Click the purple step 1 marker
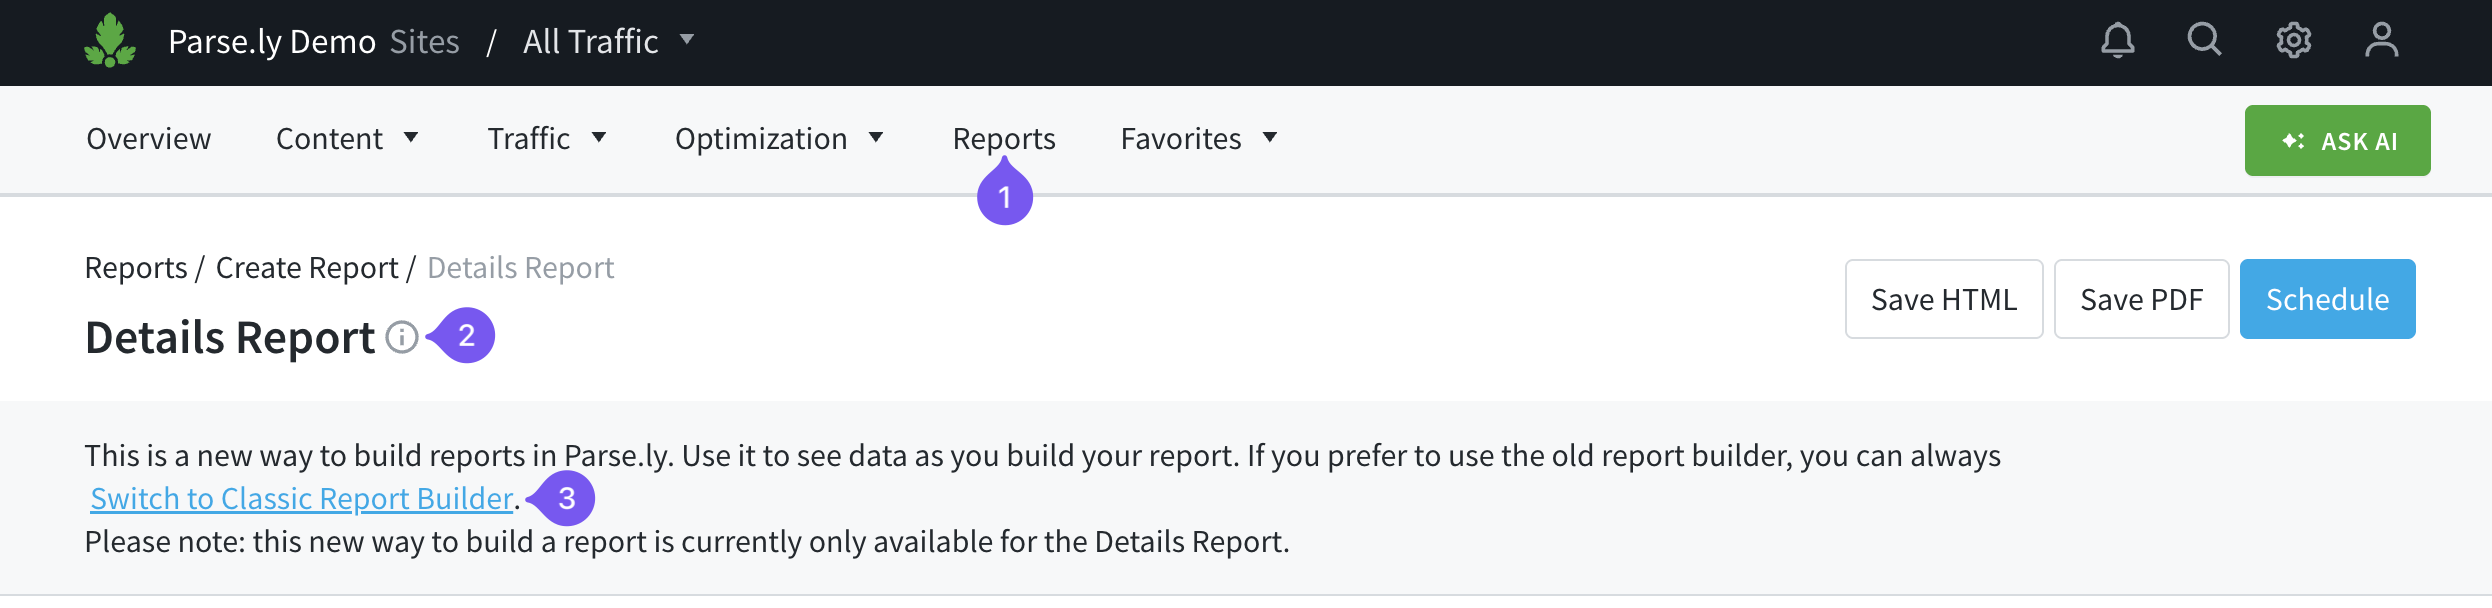2492x608 pixels. 1005,197
